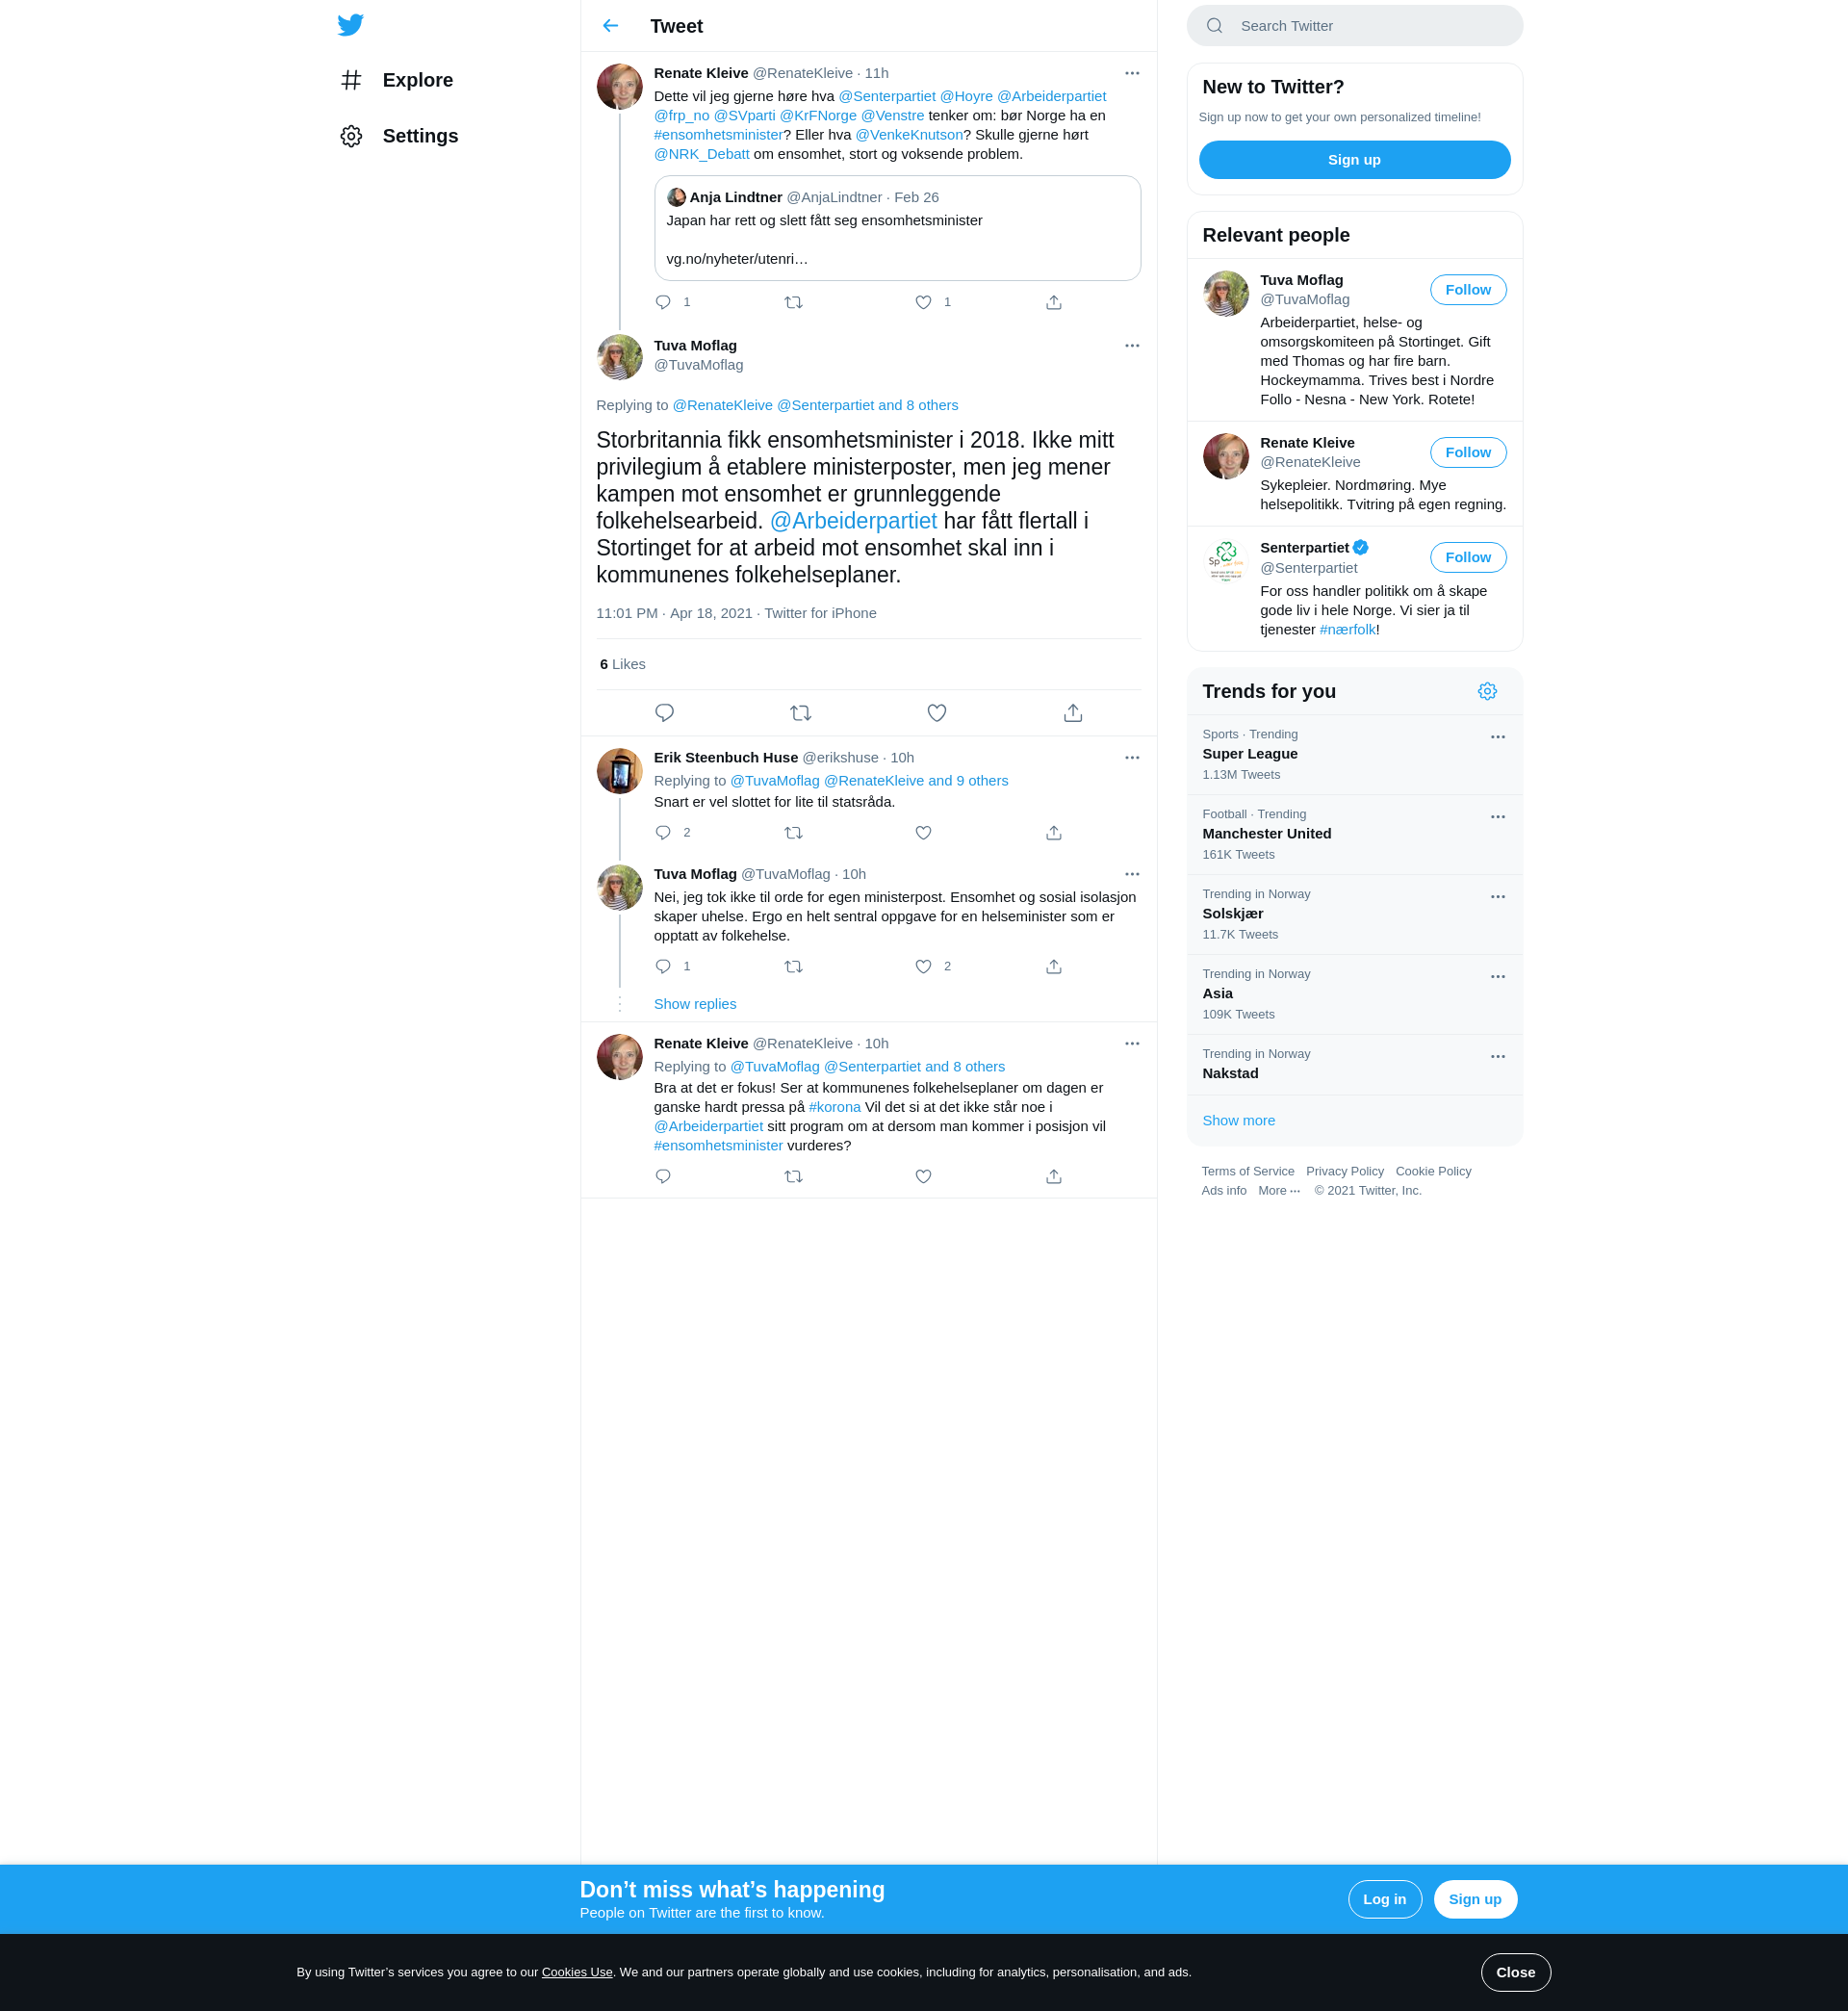Like Renate Kleive's 10h tweet
1848x2011 pixels.
[924, 1177]
